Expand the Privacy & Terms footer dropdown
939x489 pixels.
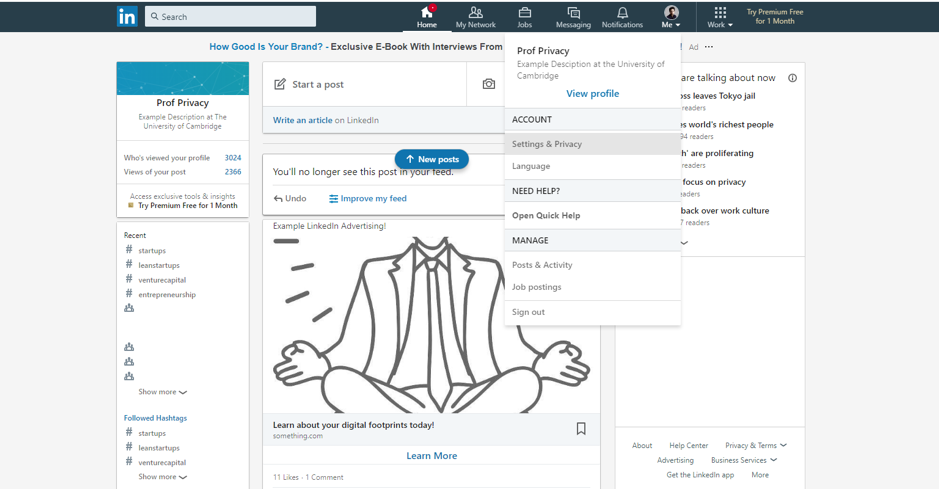(756, 445)
